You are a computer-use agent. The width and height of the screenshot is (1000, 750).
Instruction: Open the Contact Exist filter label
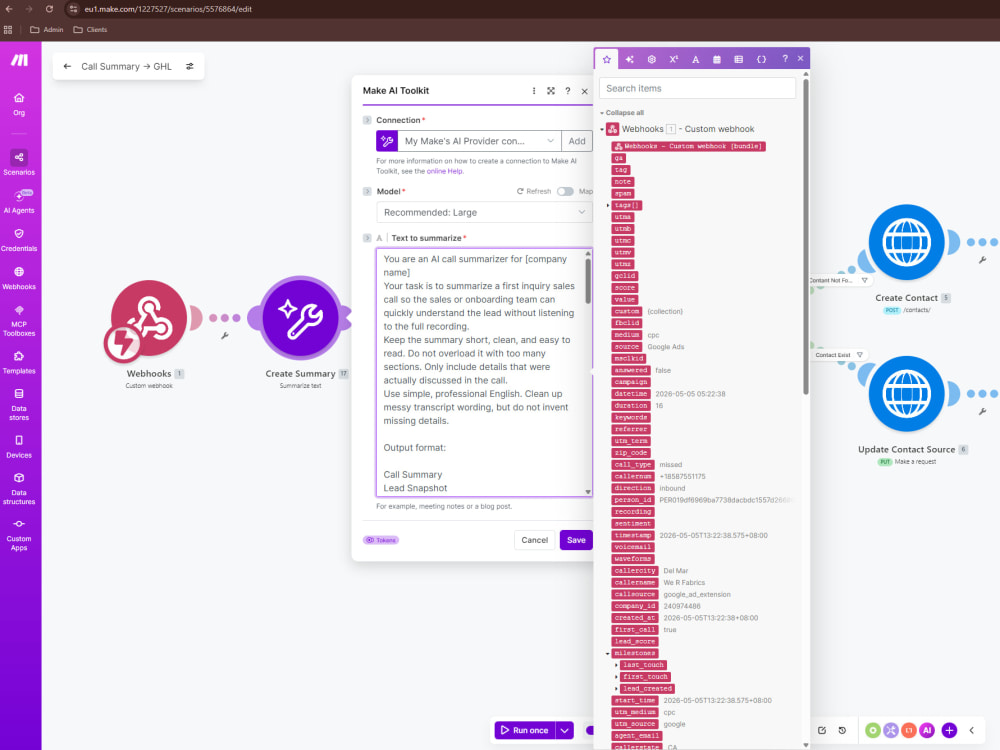832,355
